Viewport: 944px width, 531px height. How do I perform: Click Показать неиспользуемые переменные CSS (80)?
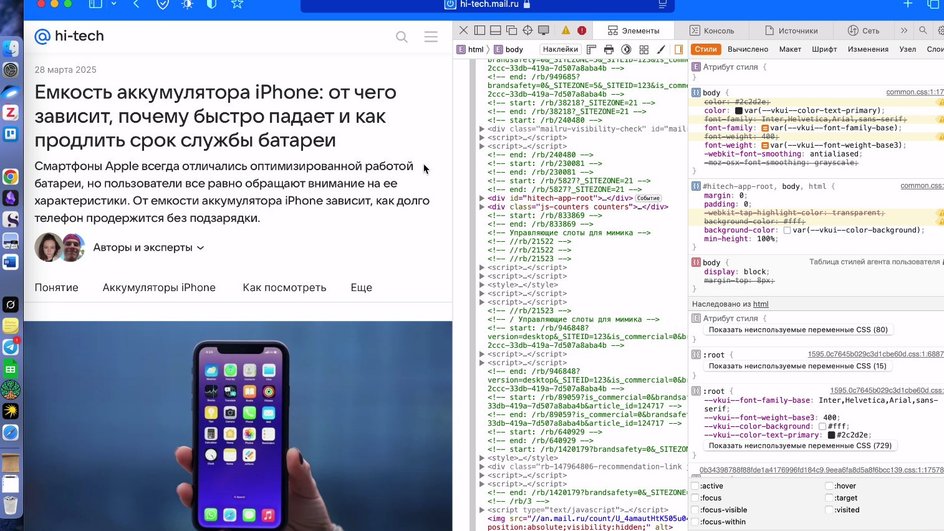[798, 330]
